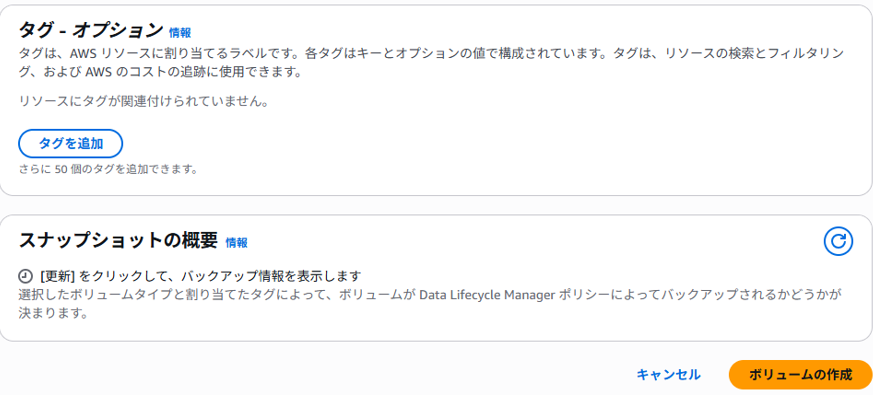Image resolution: width=873 pixels, height=402 pixels.
Task: Click the tag description paragraph starting タグは、AWS
Action: pos(431,63)
